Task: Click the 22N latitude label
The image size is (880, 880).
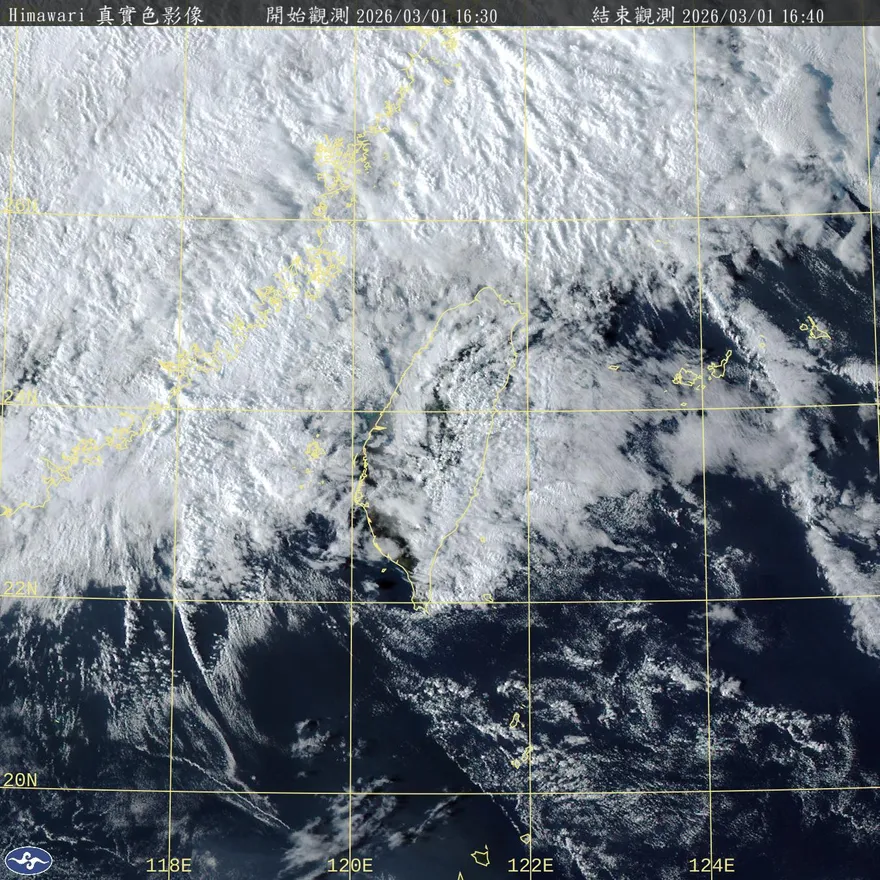Action: [20, 589]
